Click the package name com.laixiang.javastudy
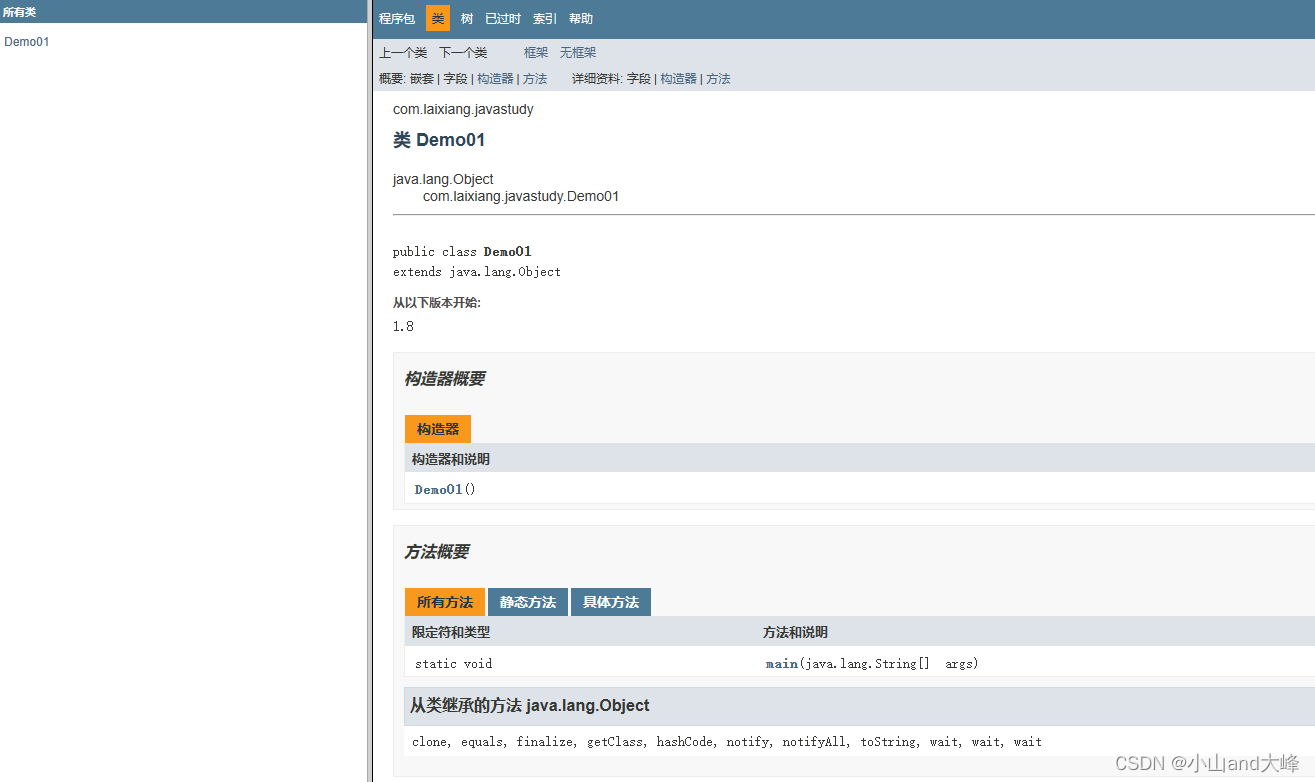 (463, 109)
